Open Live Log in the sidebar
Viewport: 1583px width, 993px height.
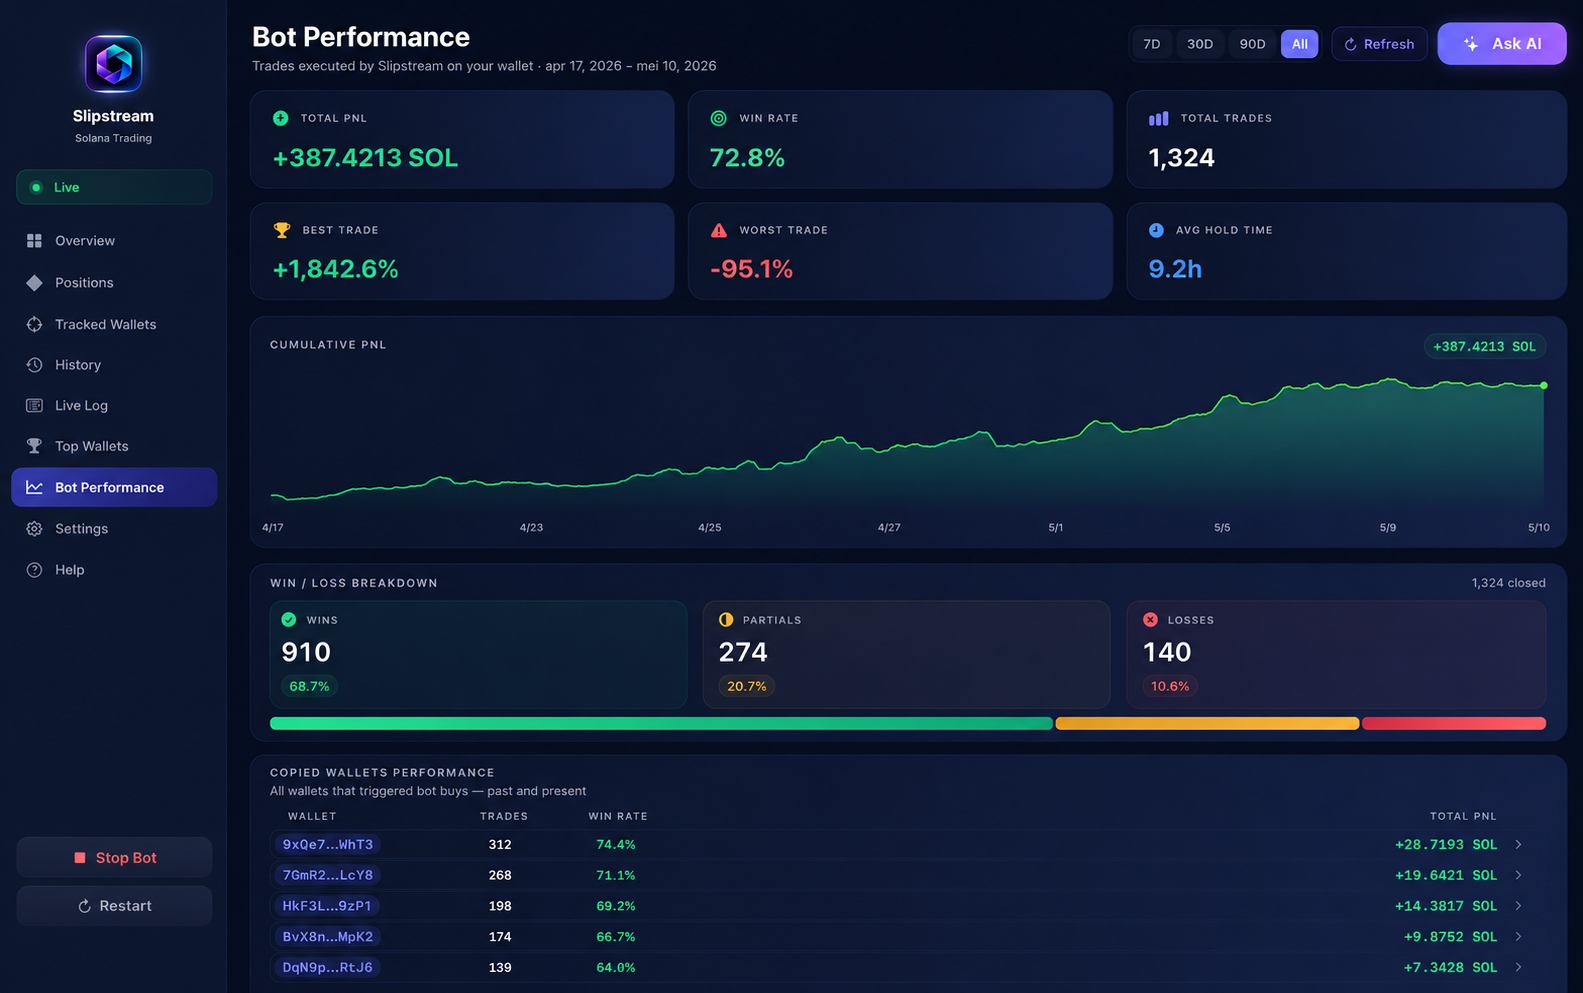114,405
